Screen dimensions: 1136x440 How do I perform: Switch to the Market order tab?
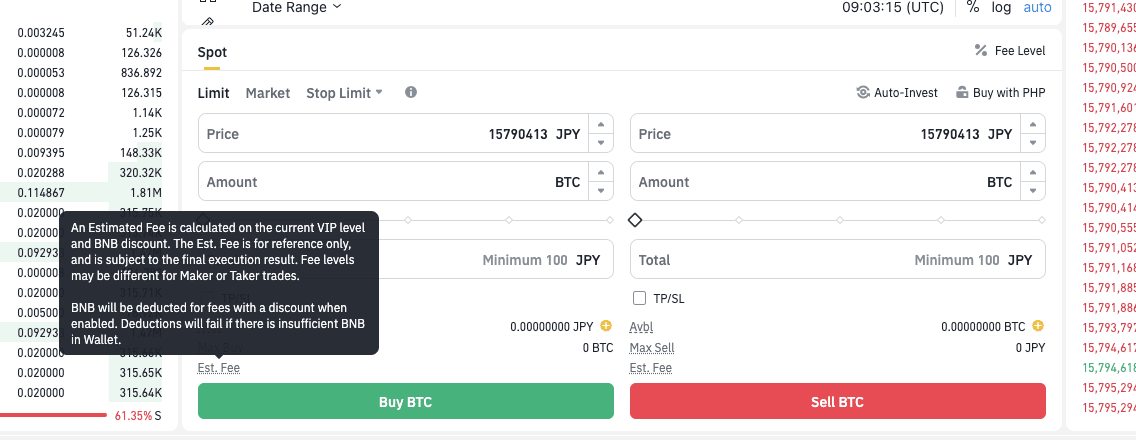tap(267, 93)
